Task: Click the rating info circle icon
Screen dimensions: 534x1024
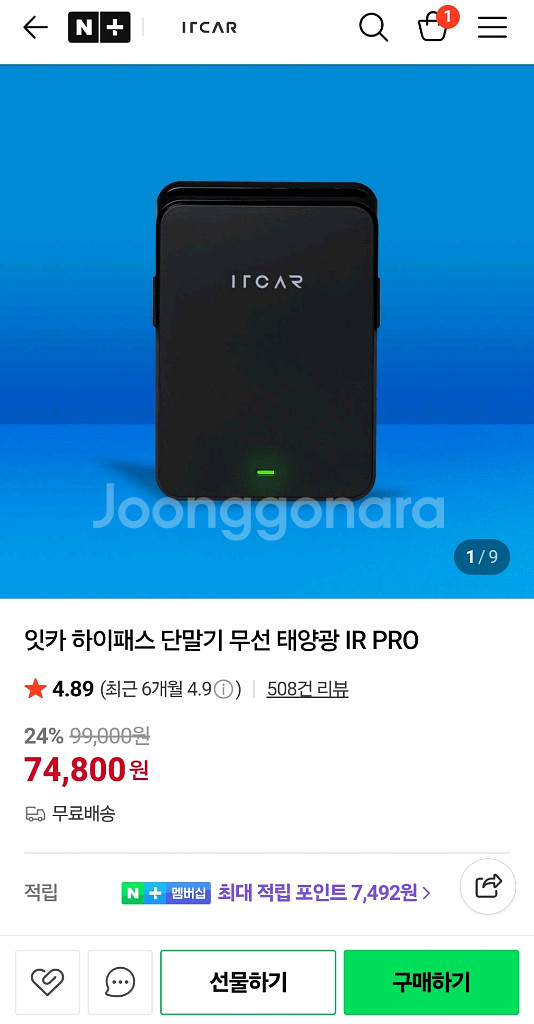Action: [x=224, y=689]
